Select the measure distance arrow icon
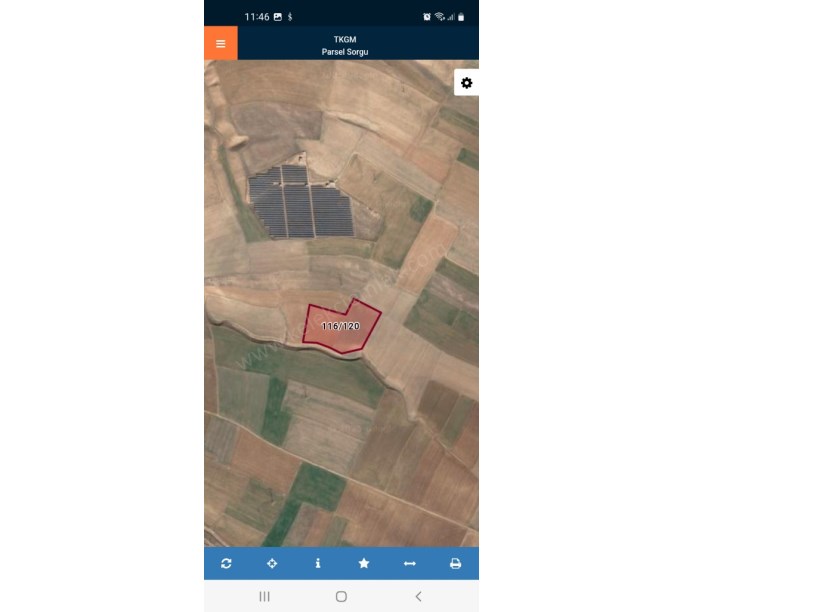 pyautogui.click(x=410, y=563)
